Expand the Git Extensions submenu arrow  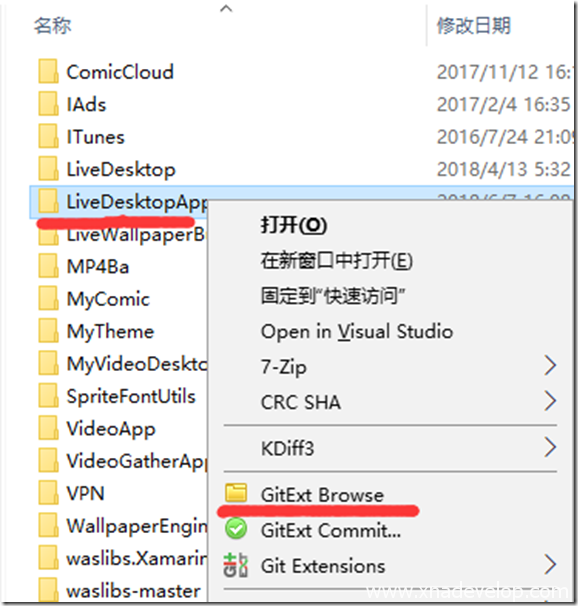point(550,565)
